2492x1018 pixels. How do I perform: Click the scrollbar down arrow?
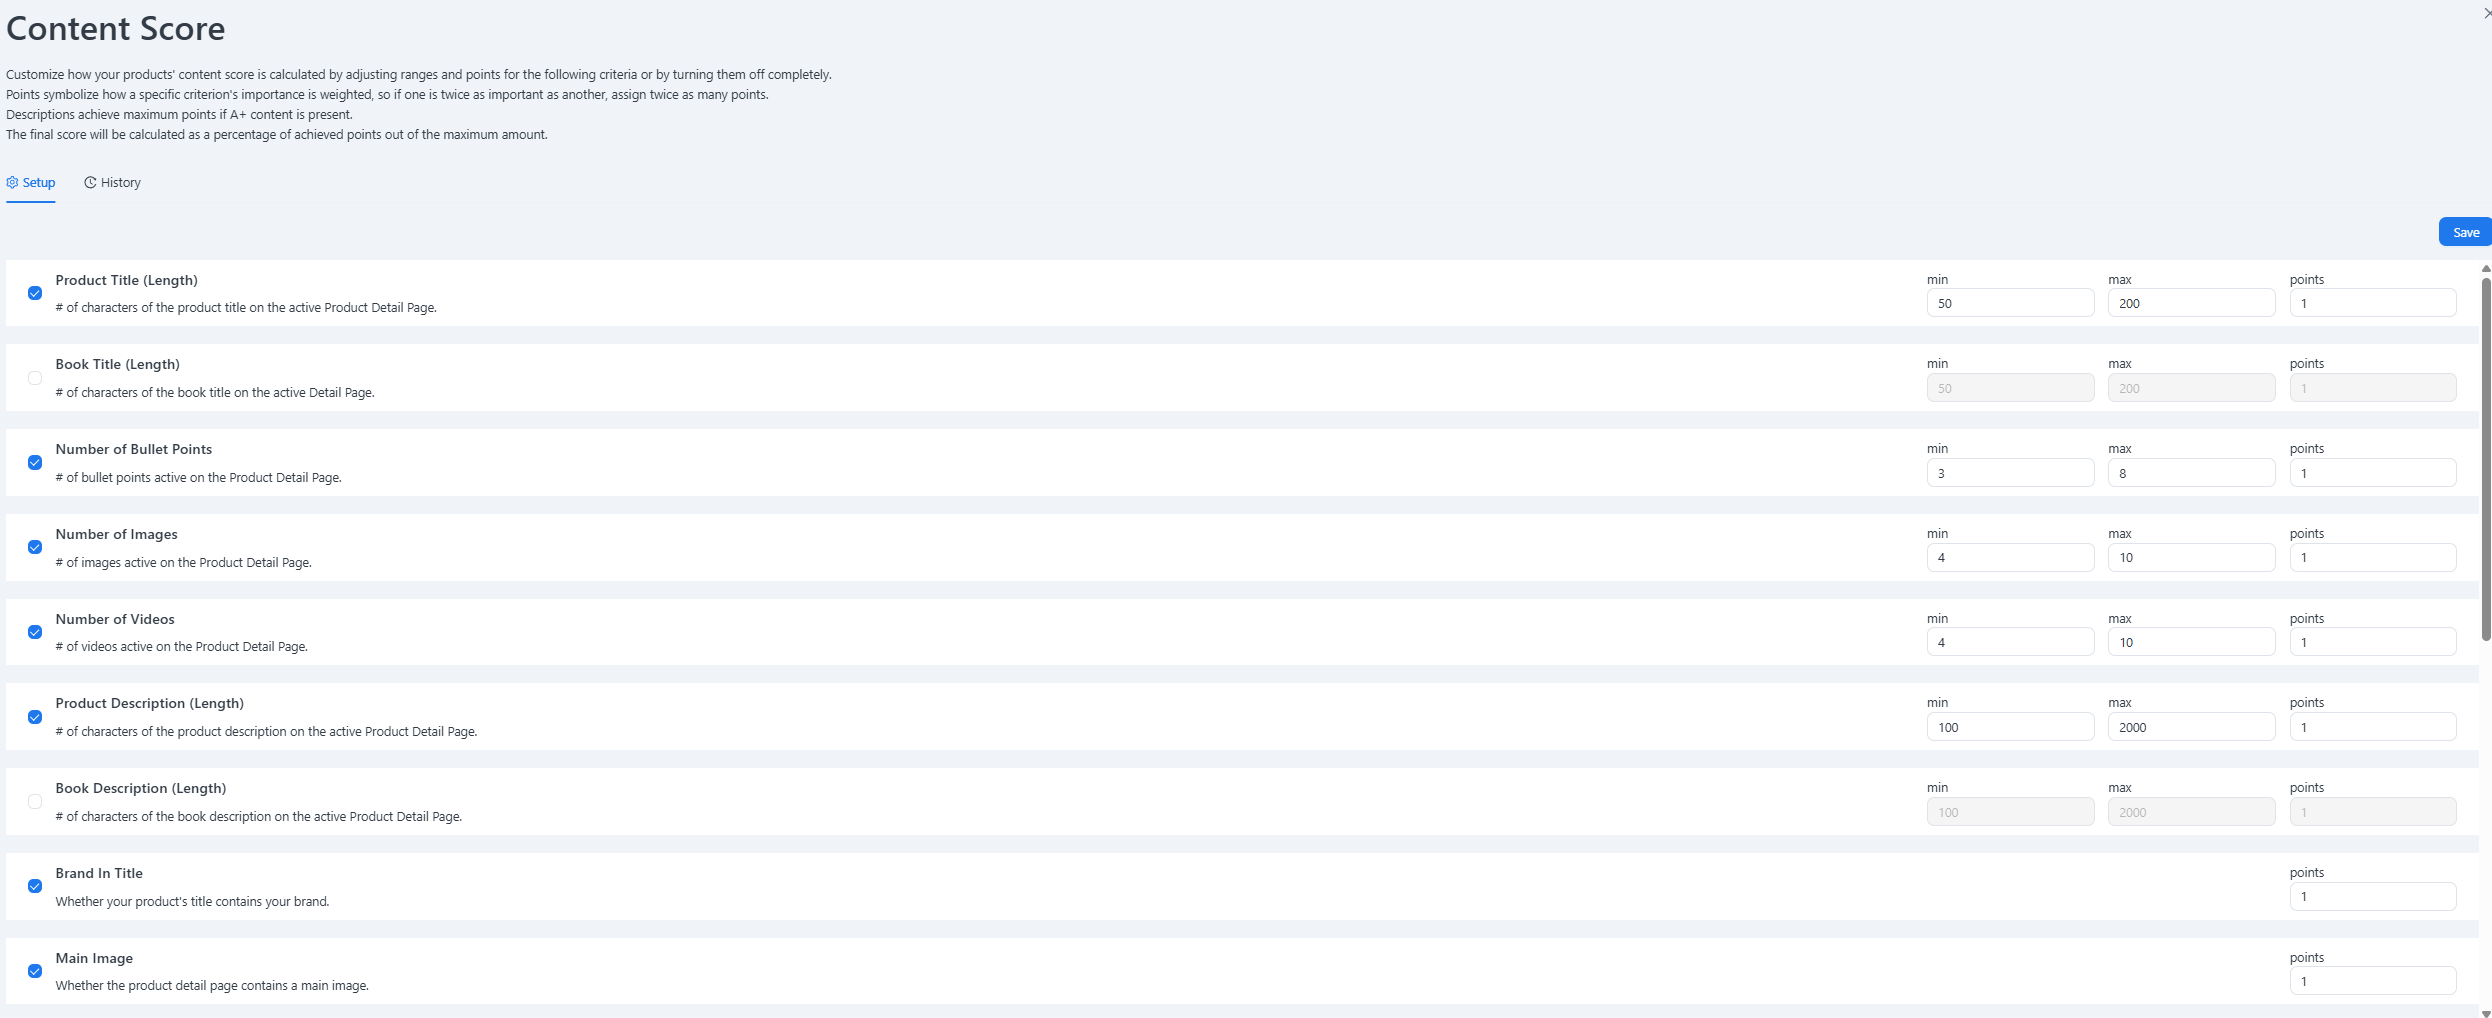pyautogui.click(x=2486, y=1013)
